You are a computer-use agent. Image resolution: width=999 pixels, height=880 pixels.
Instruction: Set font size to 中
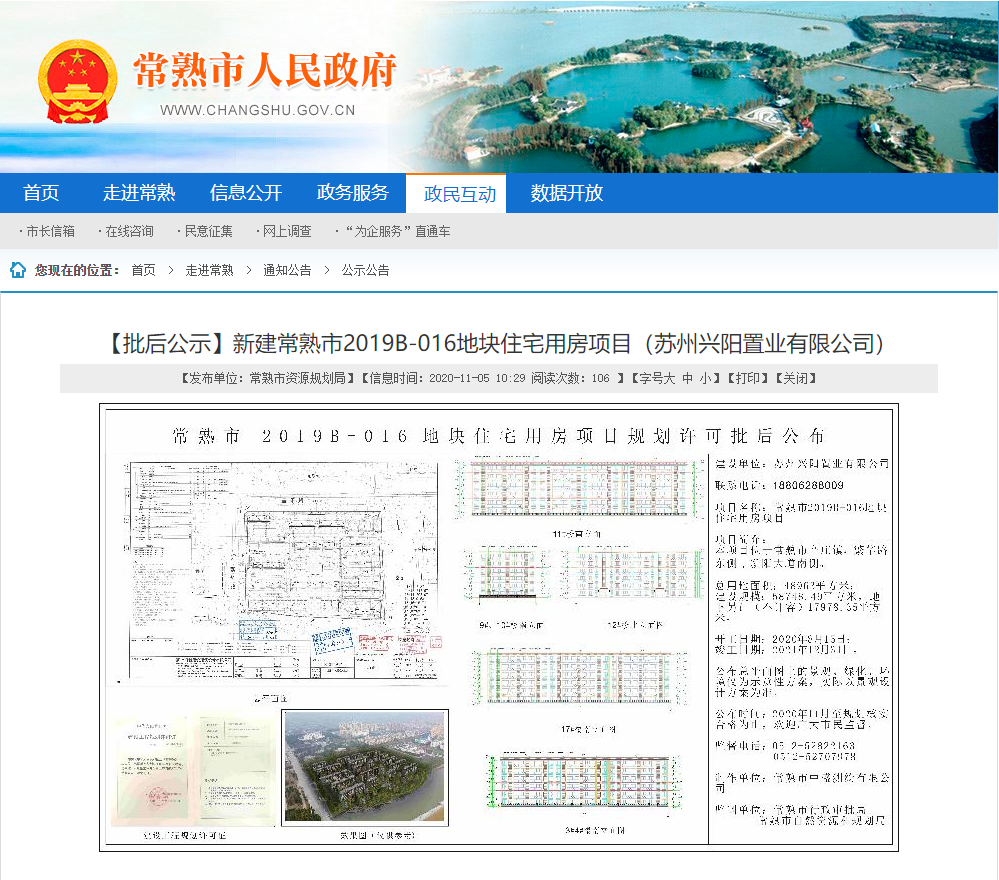click(687, 379)
